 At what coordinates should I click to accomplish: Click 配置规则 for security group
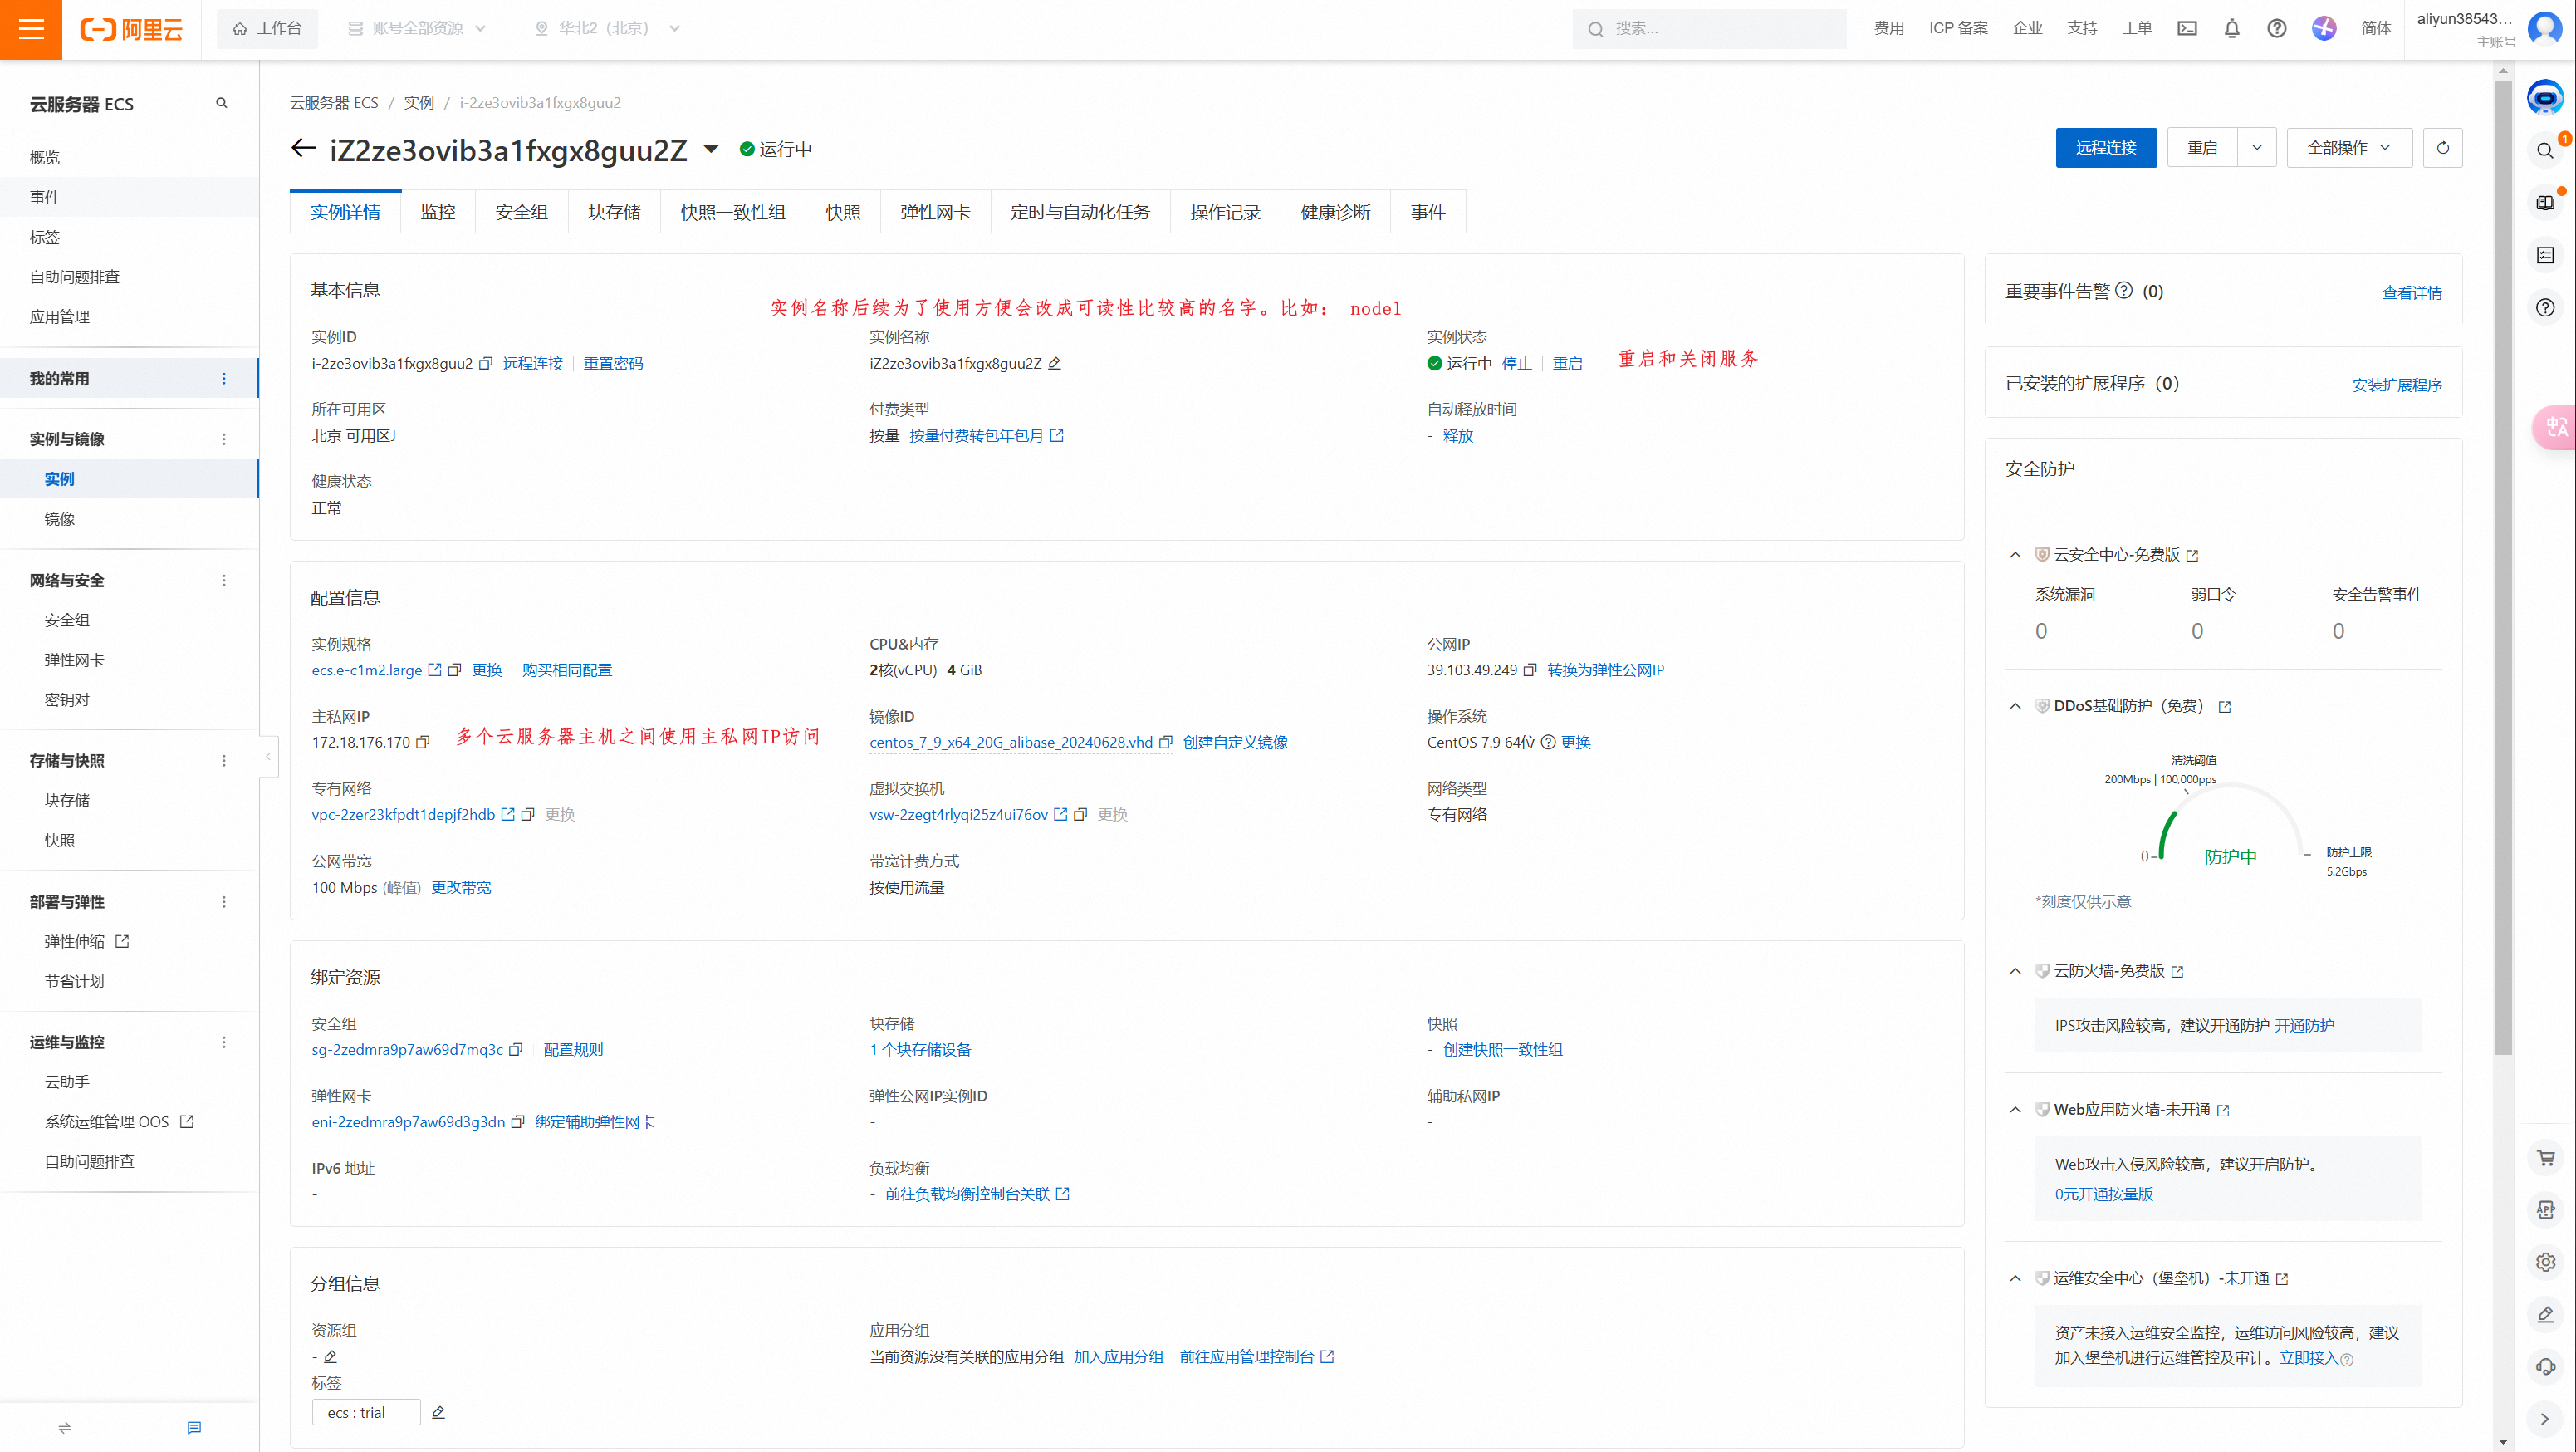573,1049
